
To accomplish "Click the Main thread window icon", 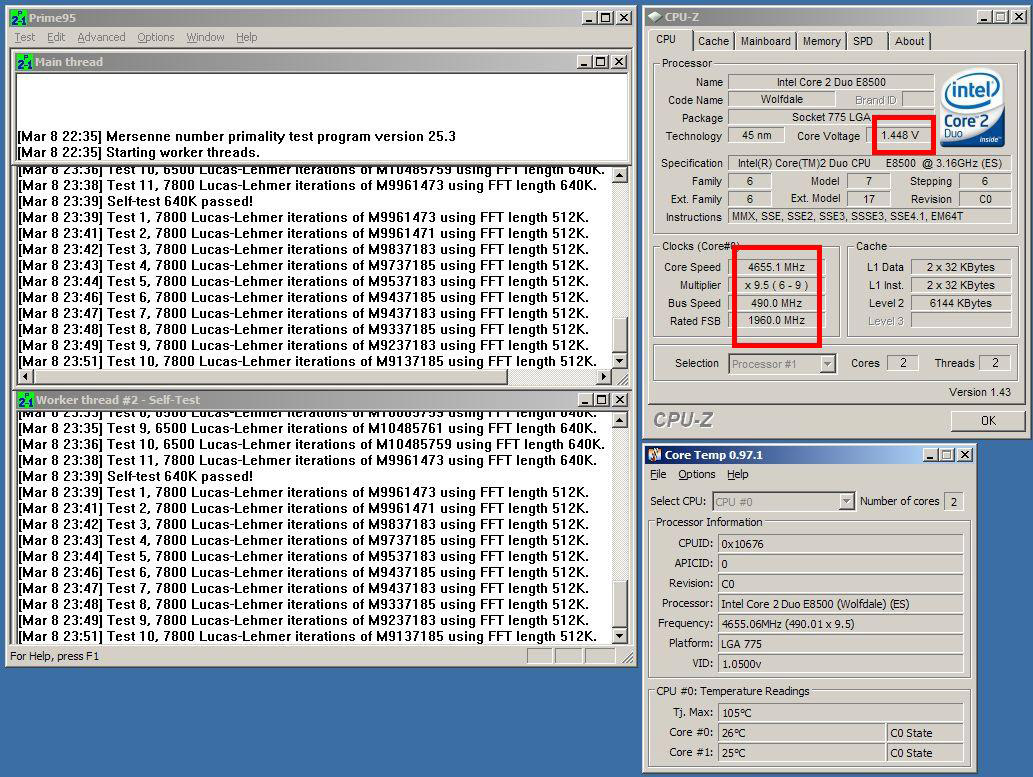I will click(25, 62).
